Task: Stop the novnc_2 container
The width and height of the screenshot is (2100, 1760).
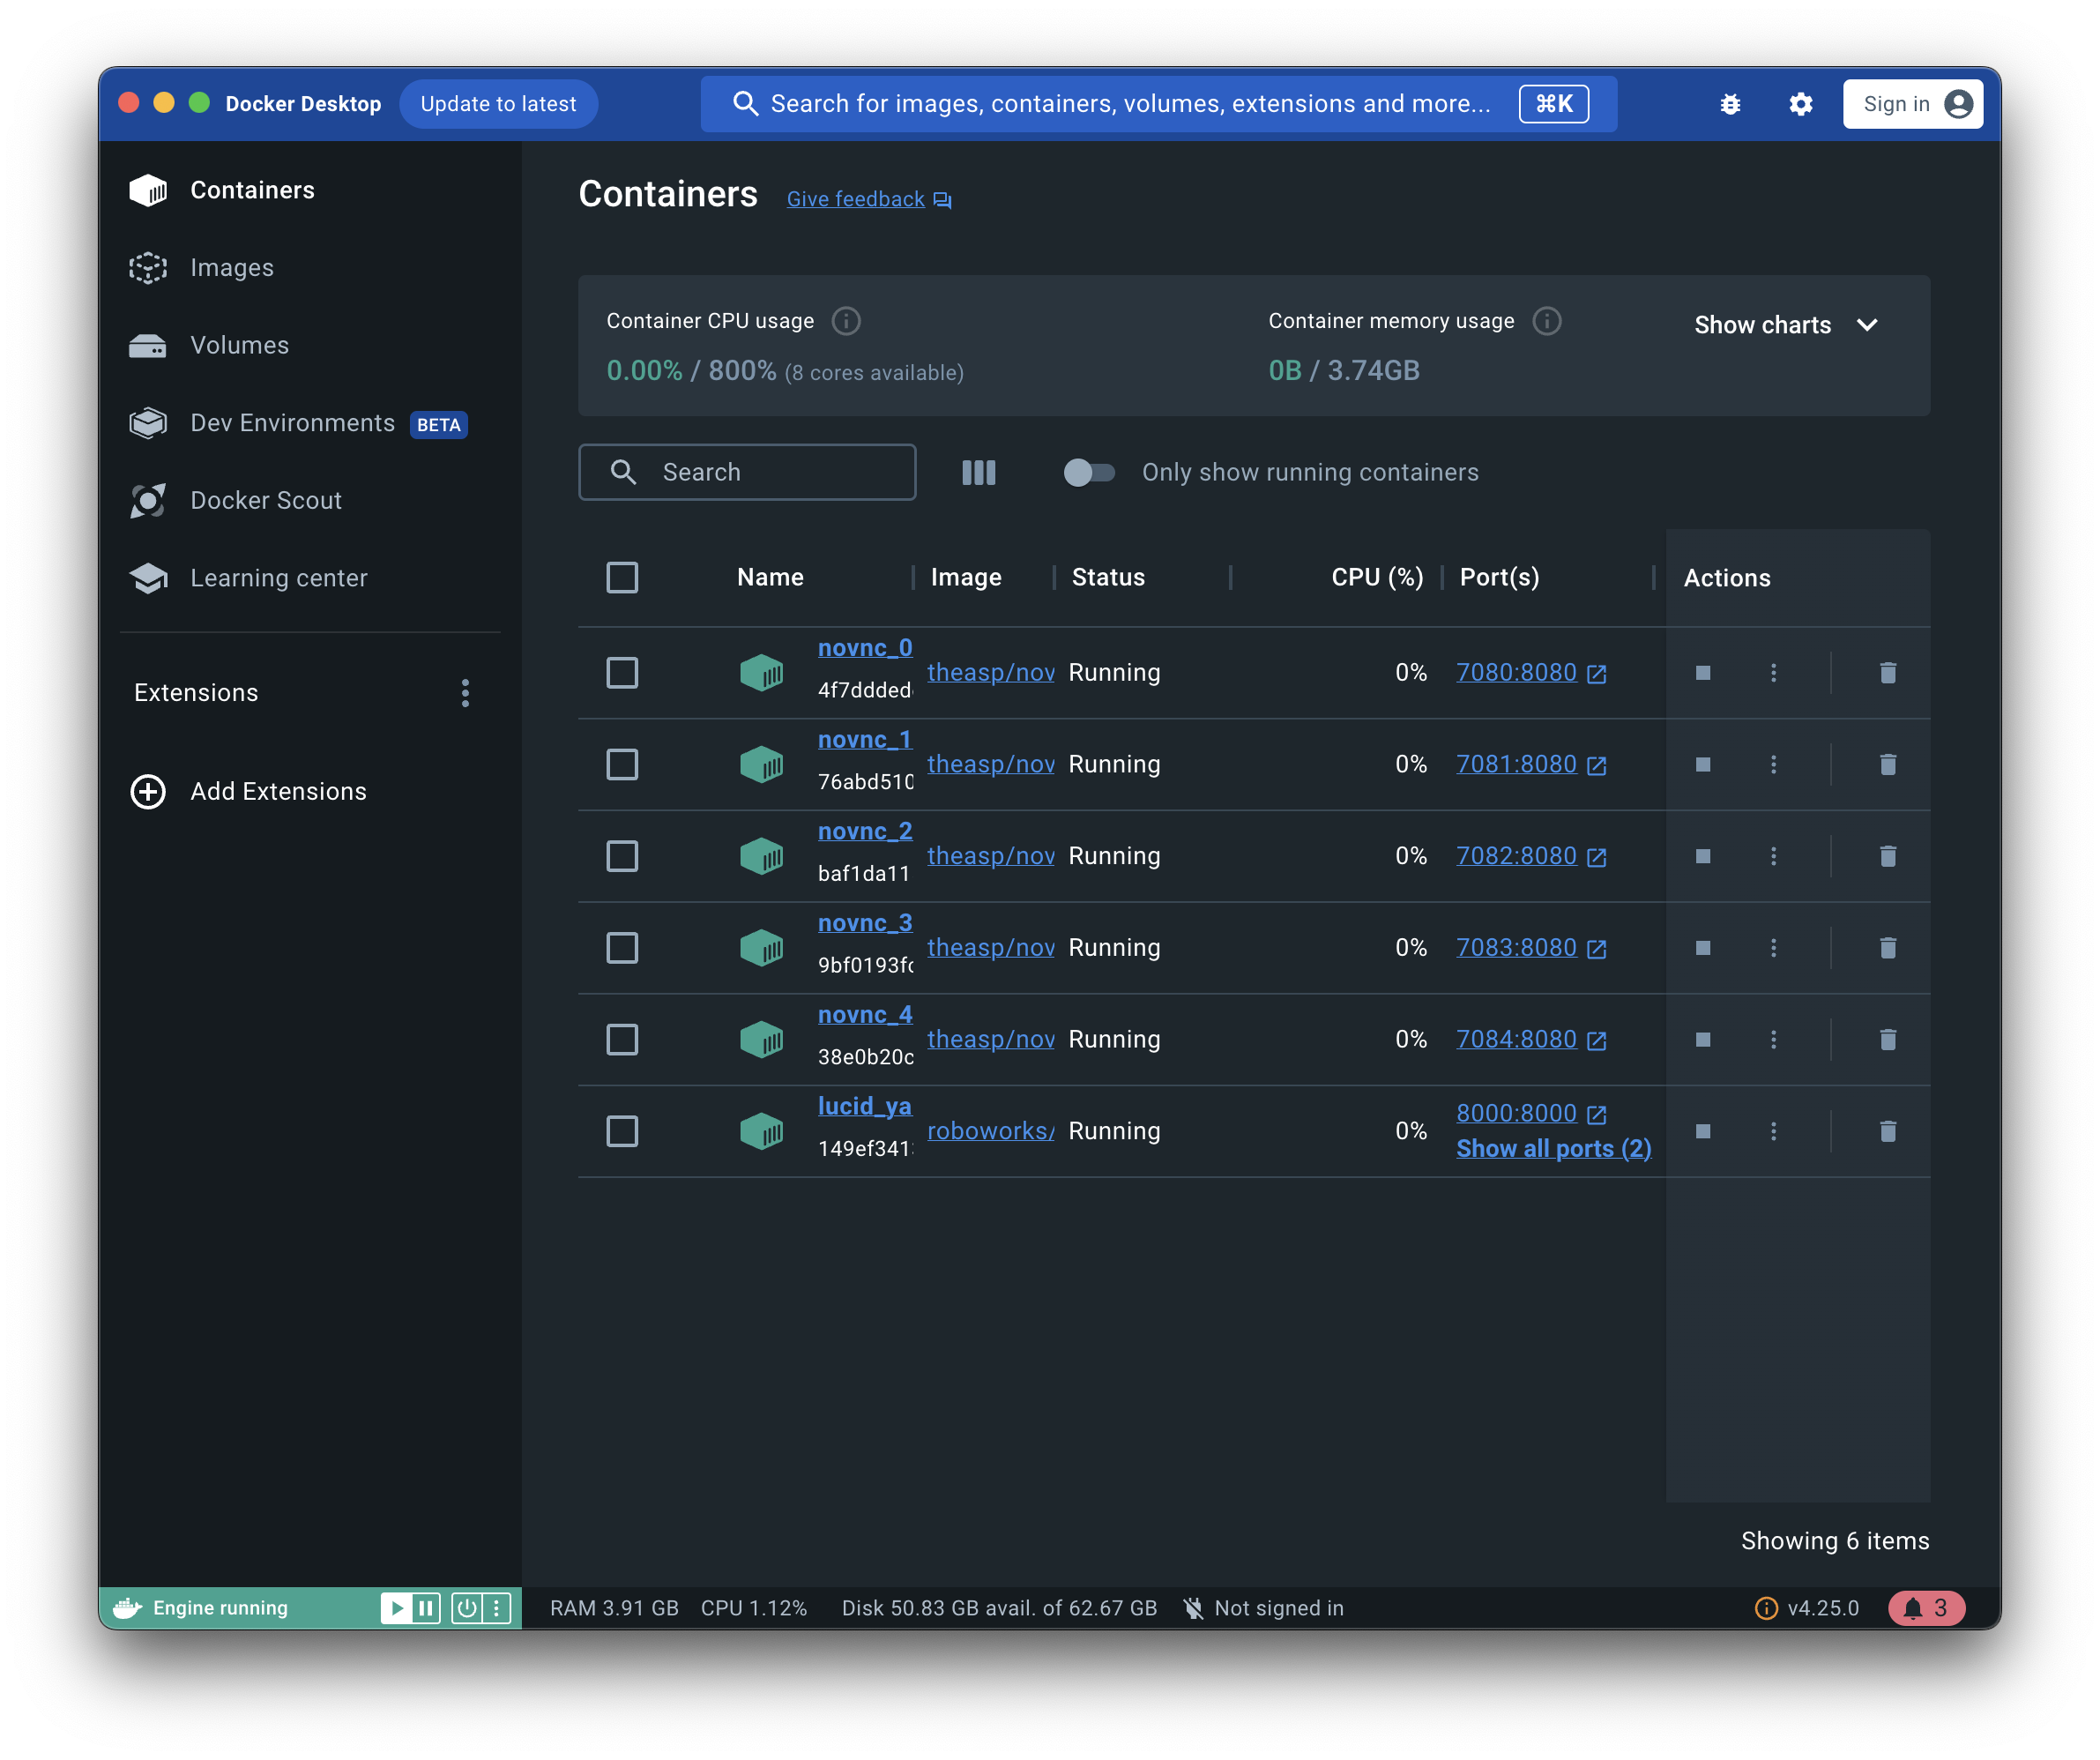Action: [x=1703, y=856]
